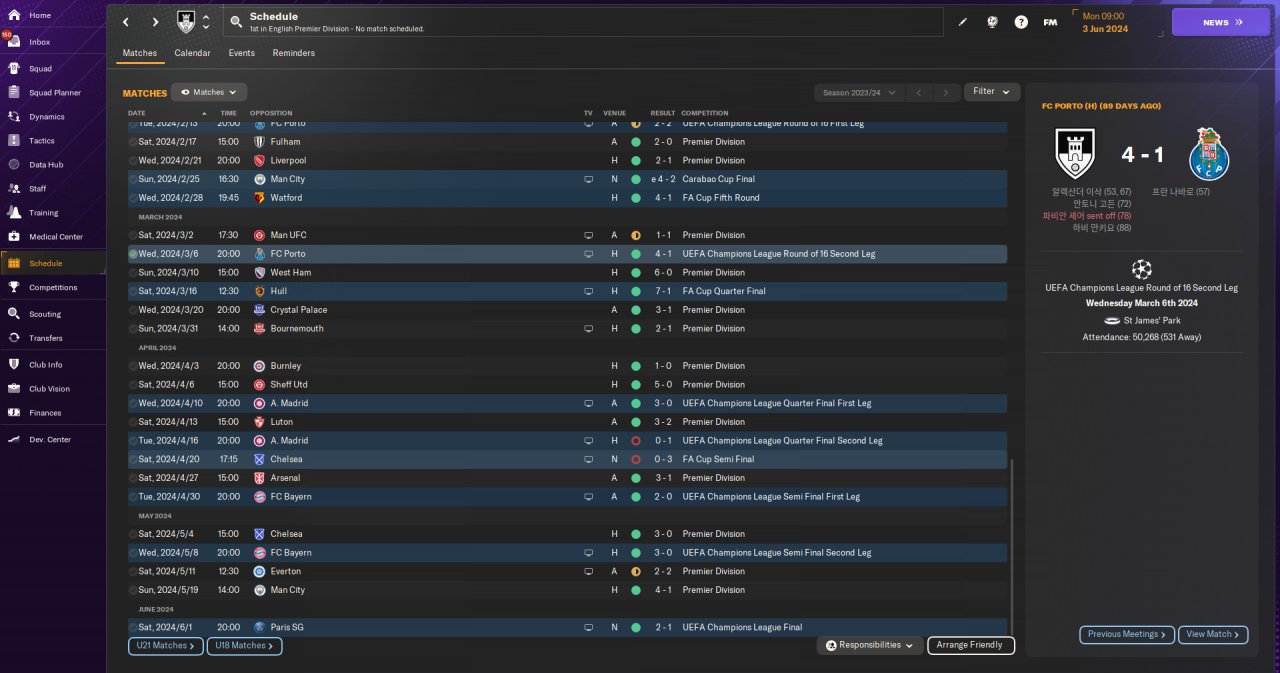This screenshot has width=1280, height=673.
Task: Open Transfers sidebar icon
Action: tap(14, 338)
